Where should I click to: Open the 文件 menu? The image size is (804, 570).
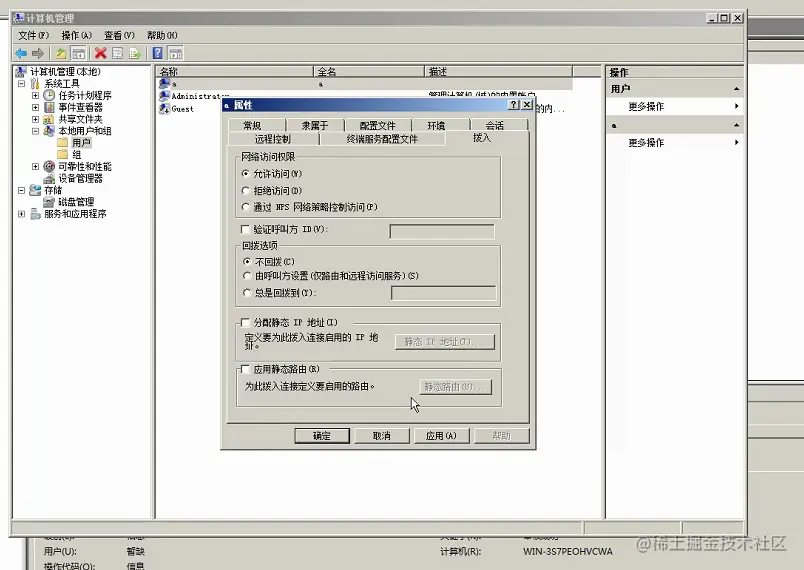33,35
